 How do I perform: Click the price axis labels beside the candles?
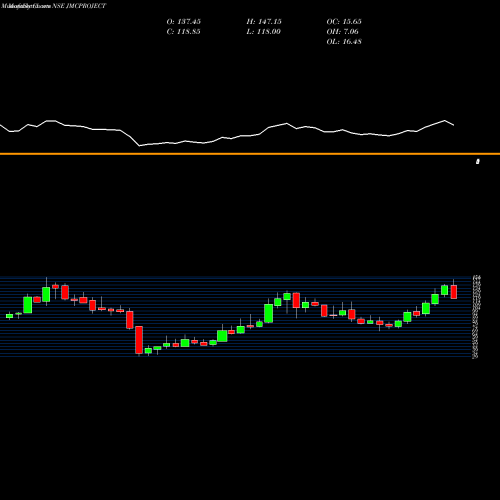[477, 317]
